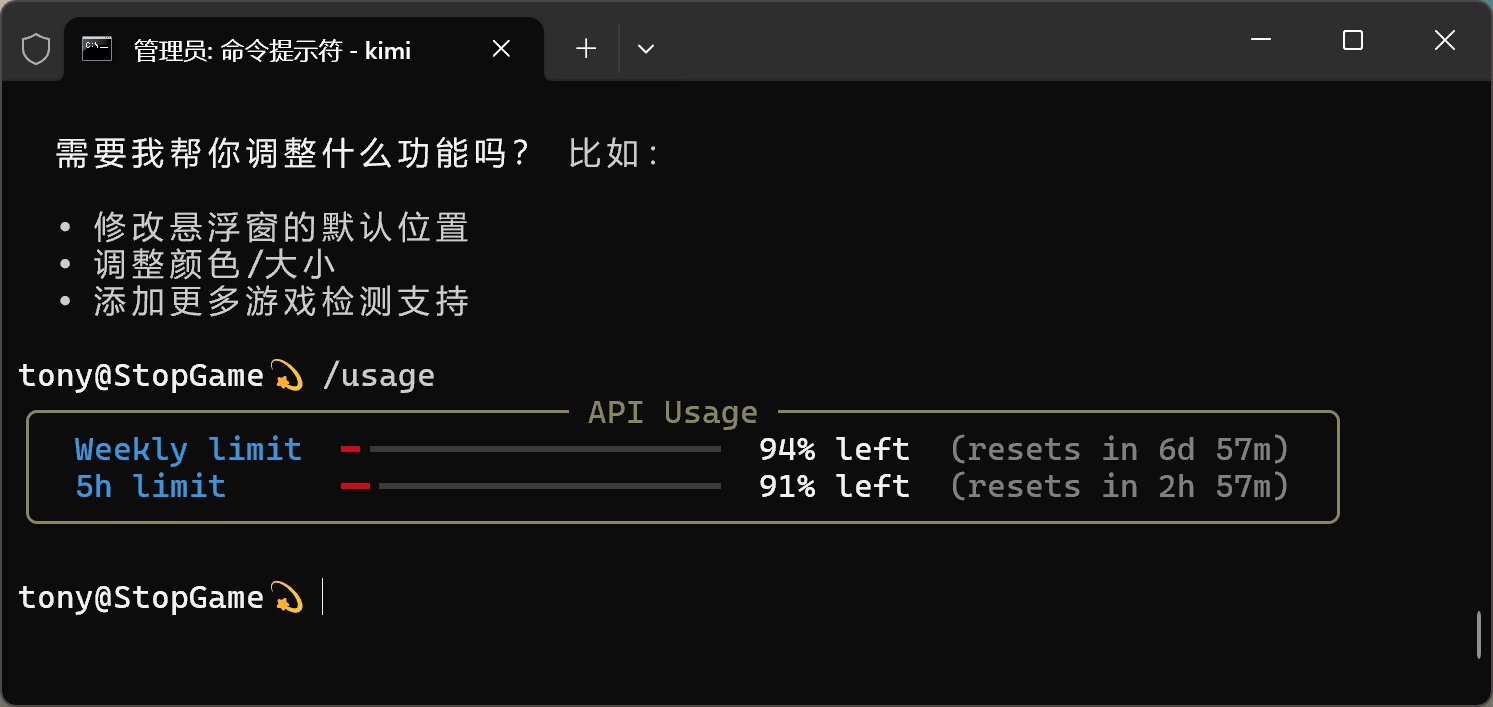Close the 命令提示符 - kimi tab
This screenshot has width=1493, height=707.
click(502, 48)
